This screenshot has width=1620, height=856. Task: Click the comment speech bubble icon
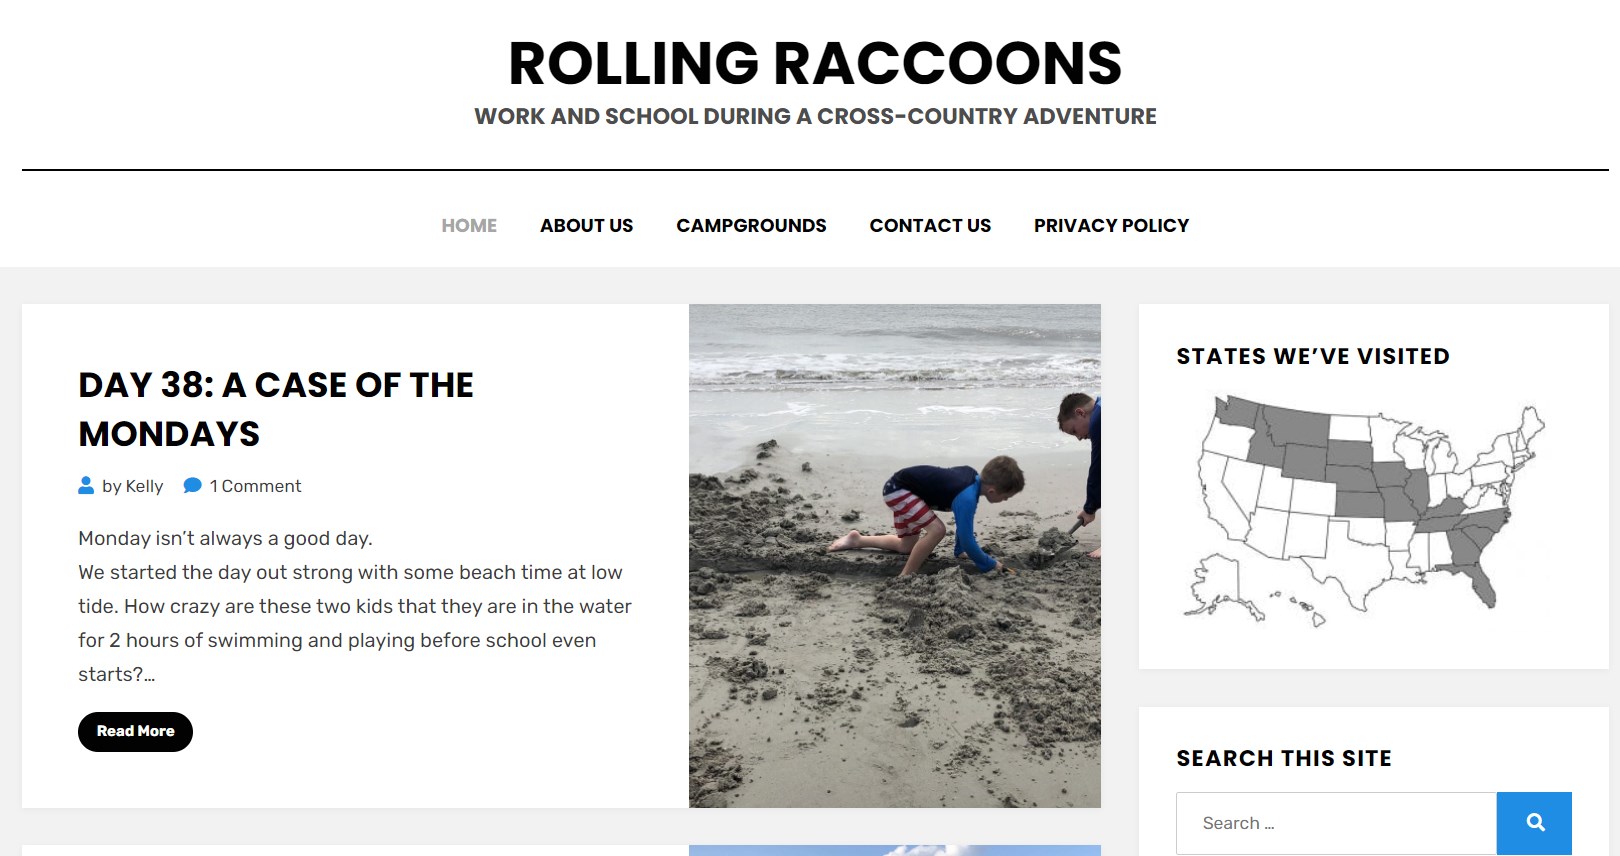click(192, 486)
